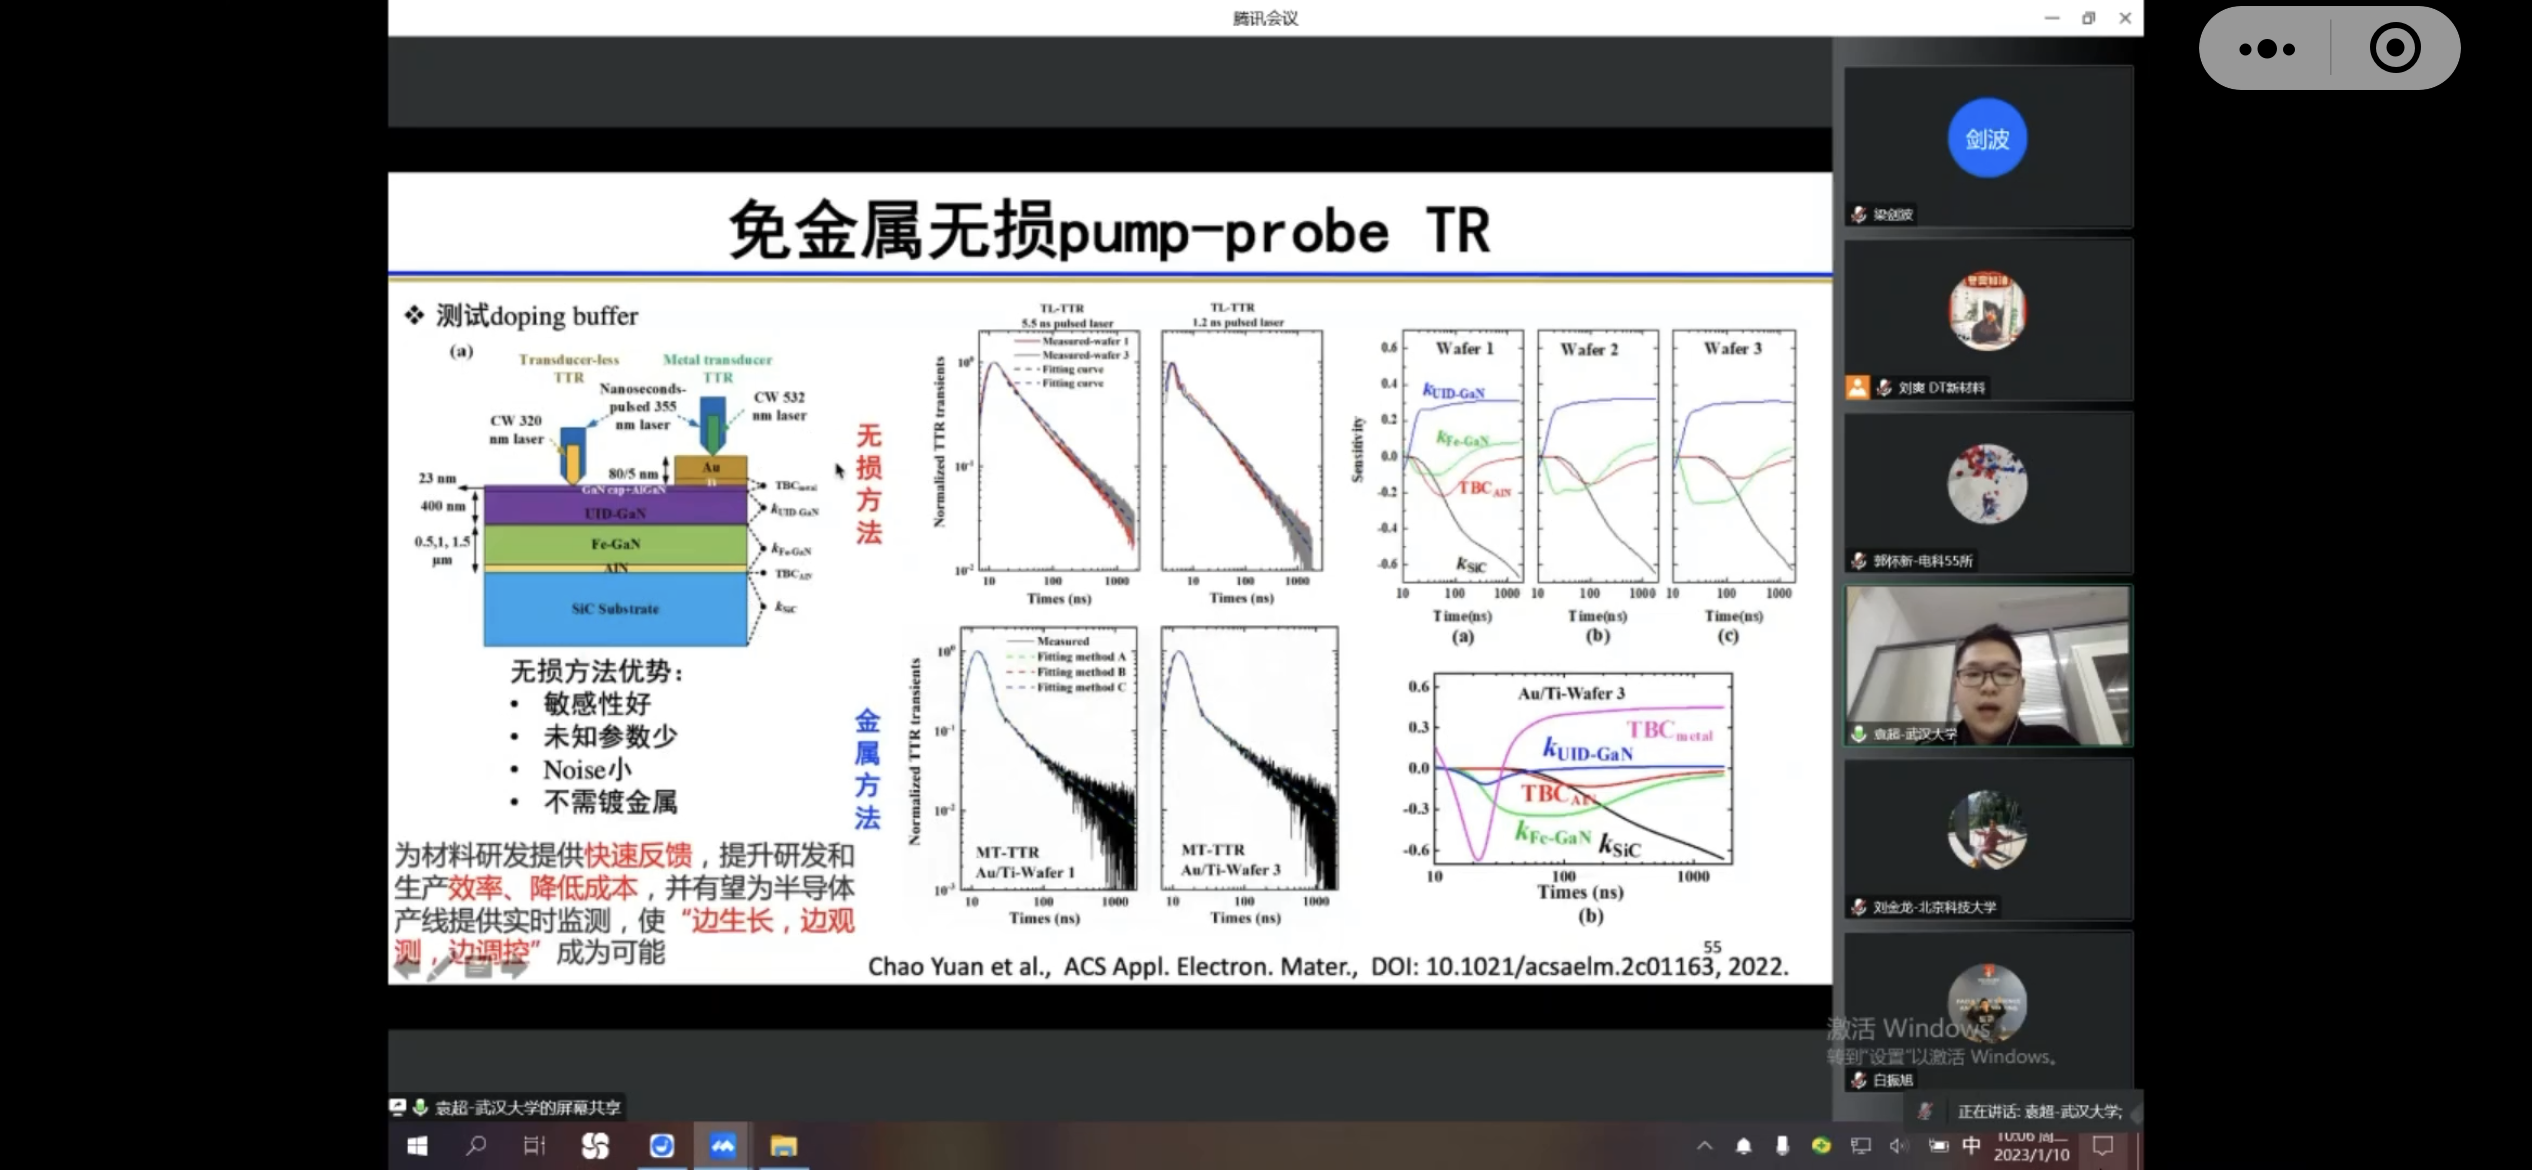Select speaker 袁超-武汉大学 video tile

pos(1987,665)
